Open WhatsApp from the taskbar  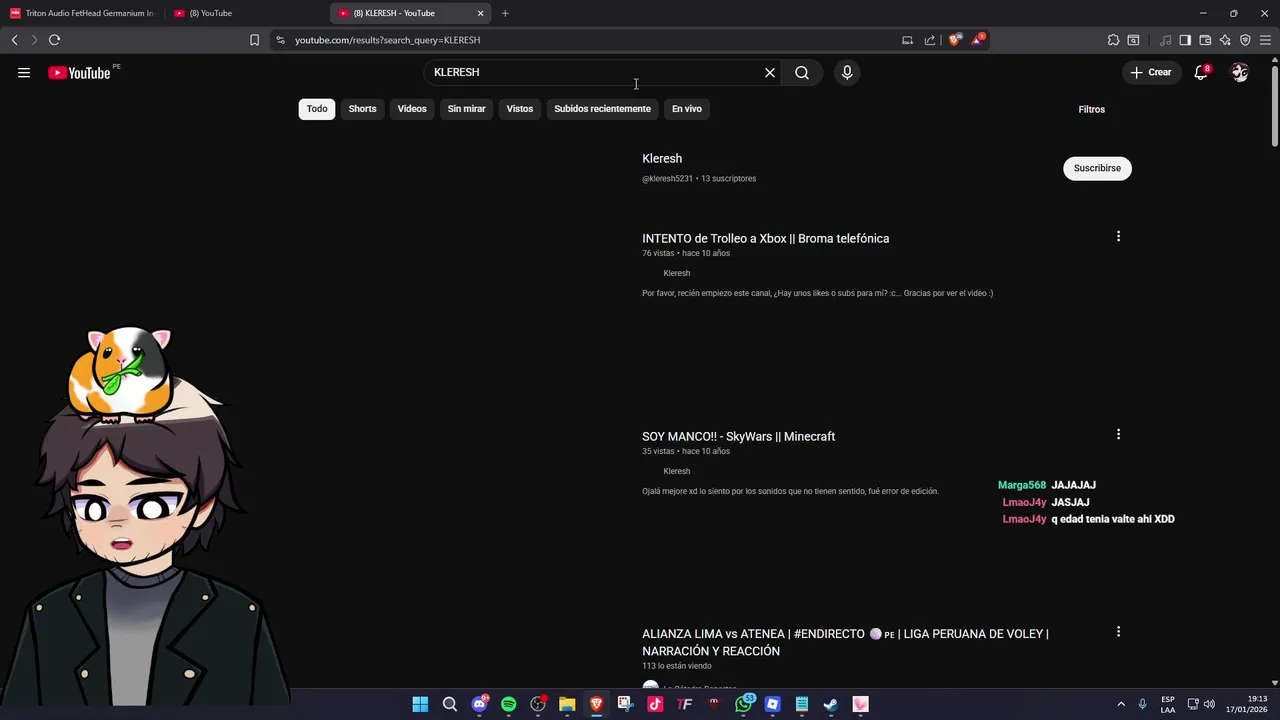tap(743, 704)
